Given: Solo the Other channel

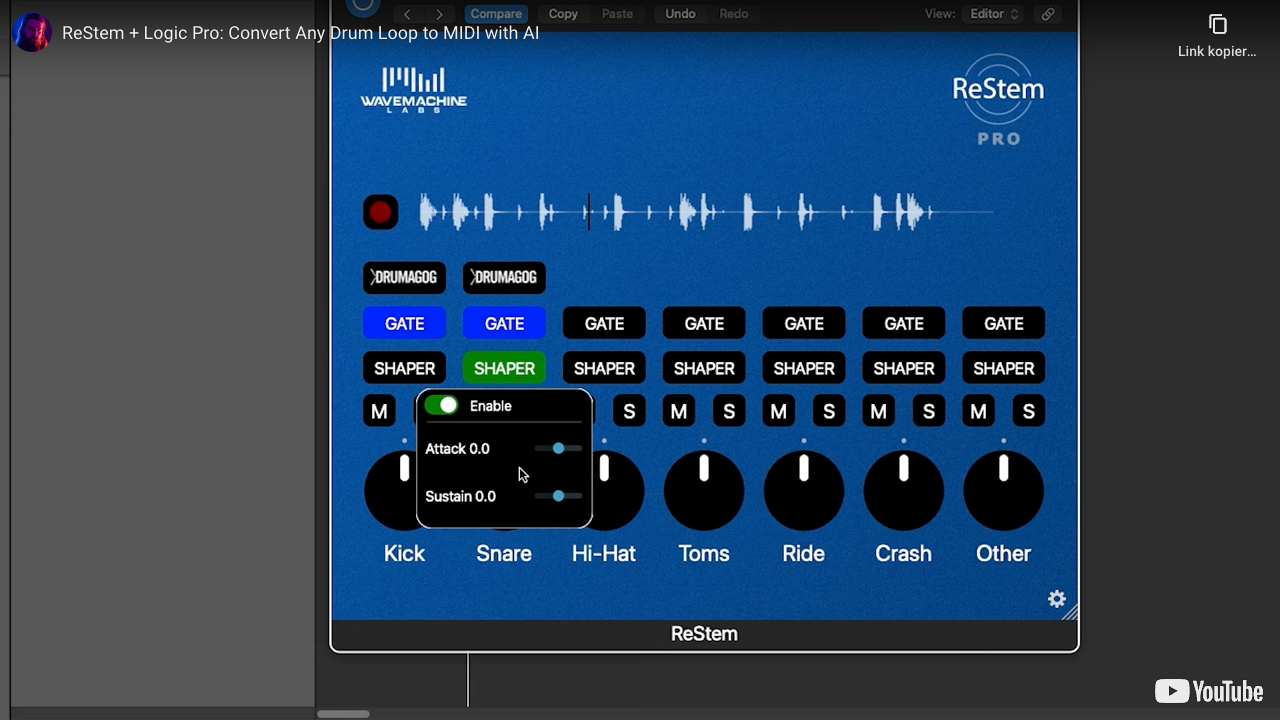Looking at the screenshot, I should pyautogui.click(x=1029, y=411).
